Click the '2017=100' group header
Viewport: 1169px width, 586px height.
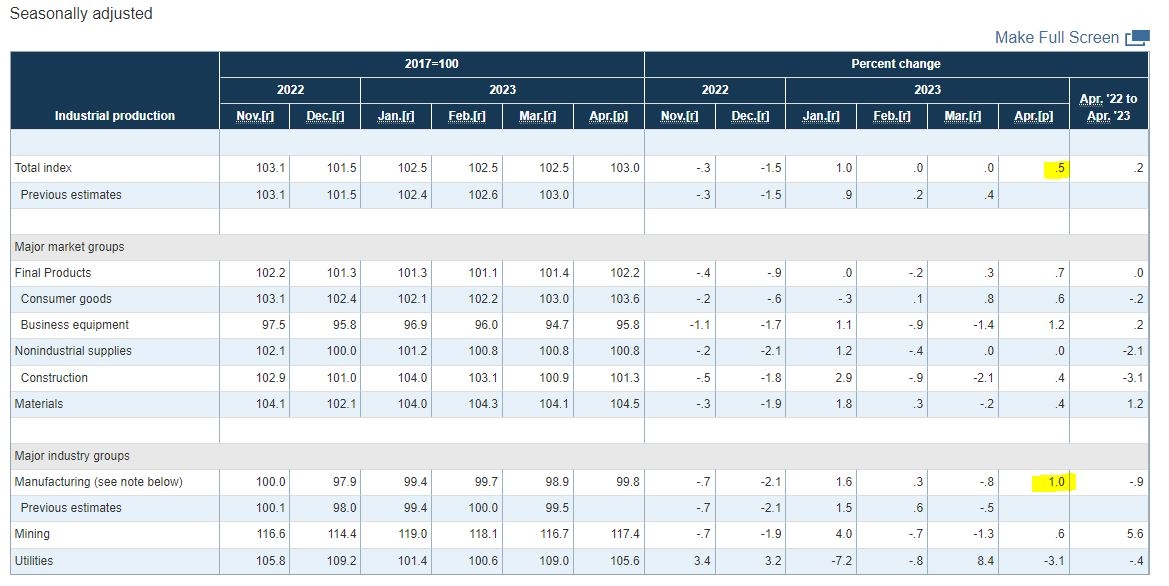[x=432, y=64]
